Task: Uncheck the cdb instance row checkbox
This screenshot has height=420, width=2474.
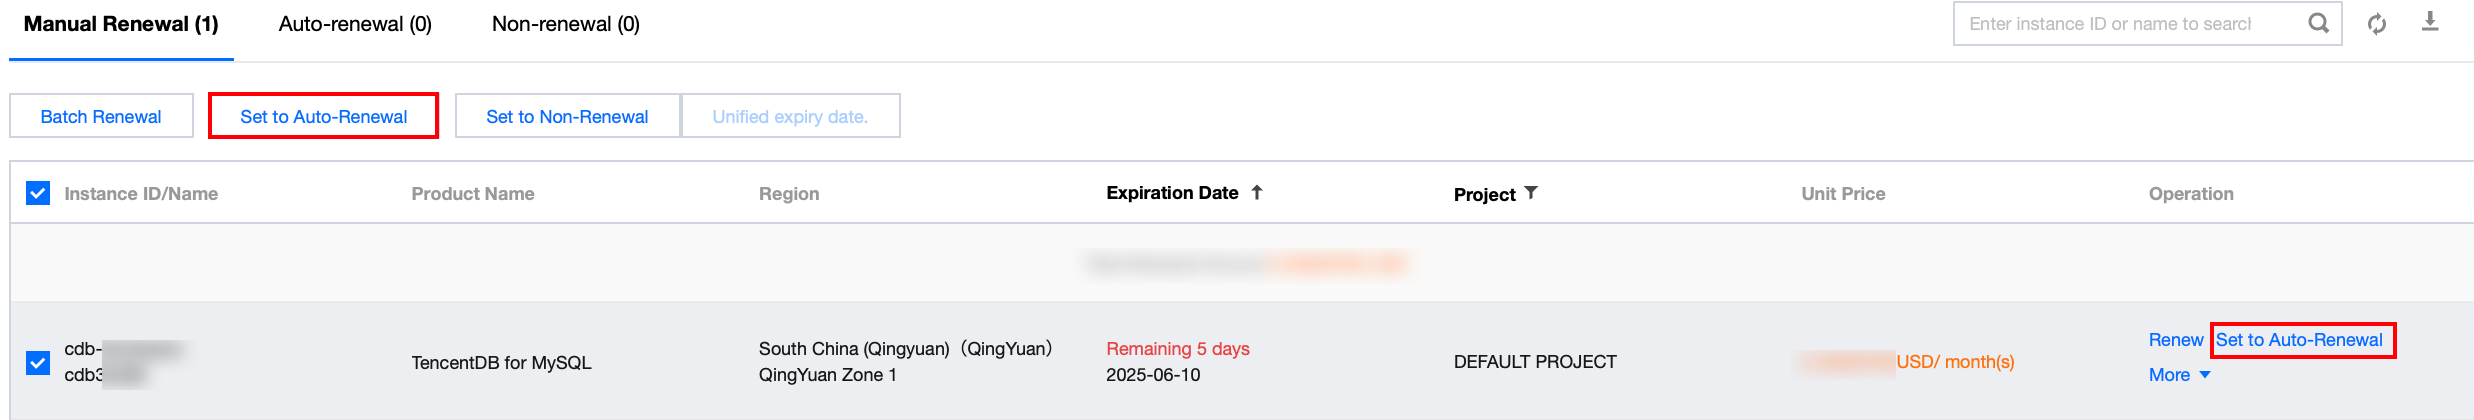Action: (x=38, y=362)
